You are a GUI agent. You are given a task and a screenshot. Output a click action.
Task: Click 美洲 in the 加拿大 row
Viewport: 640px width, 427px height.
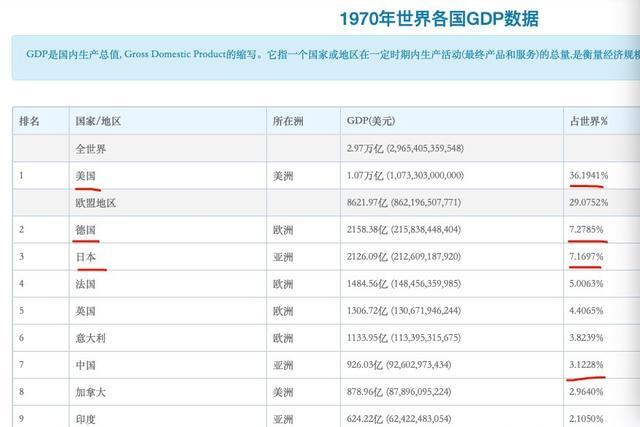283,392
